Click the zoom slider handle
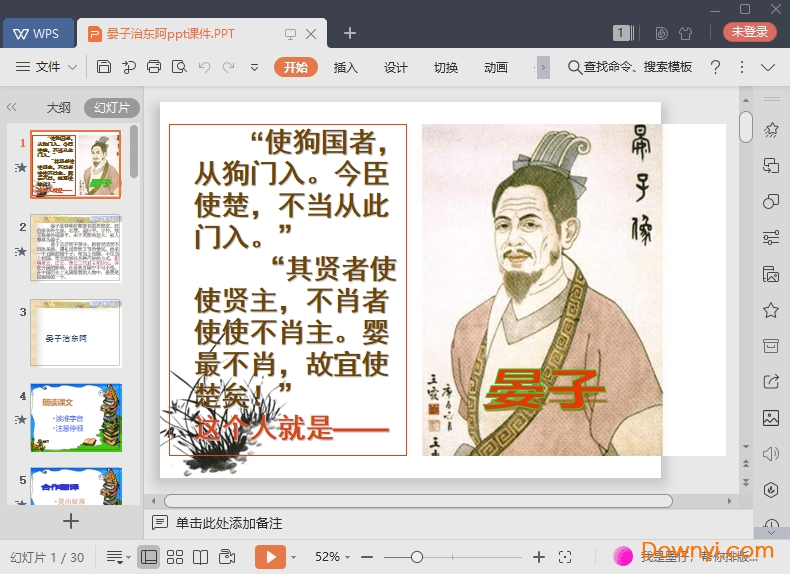 [x=417, y=556]
